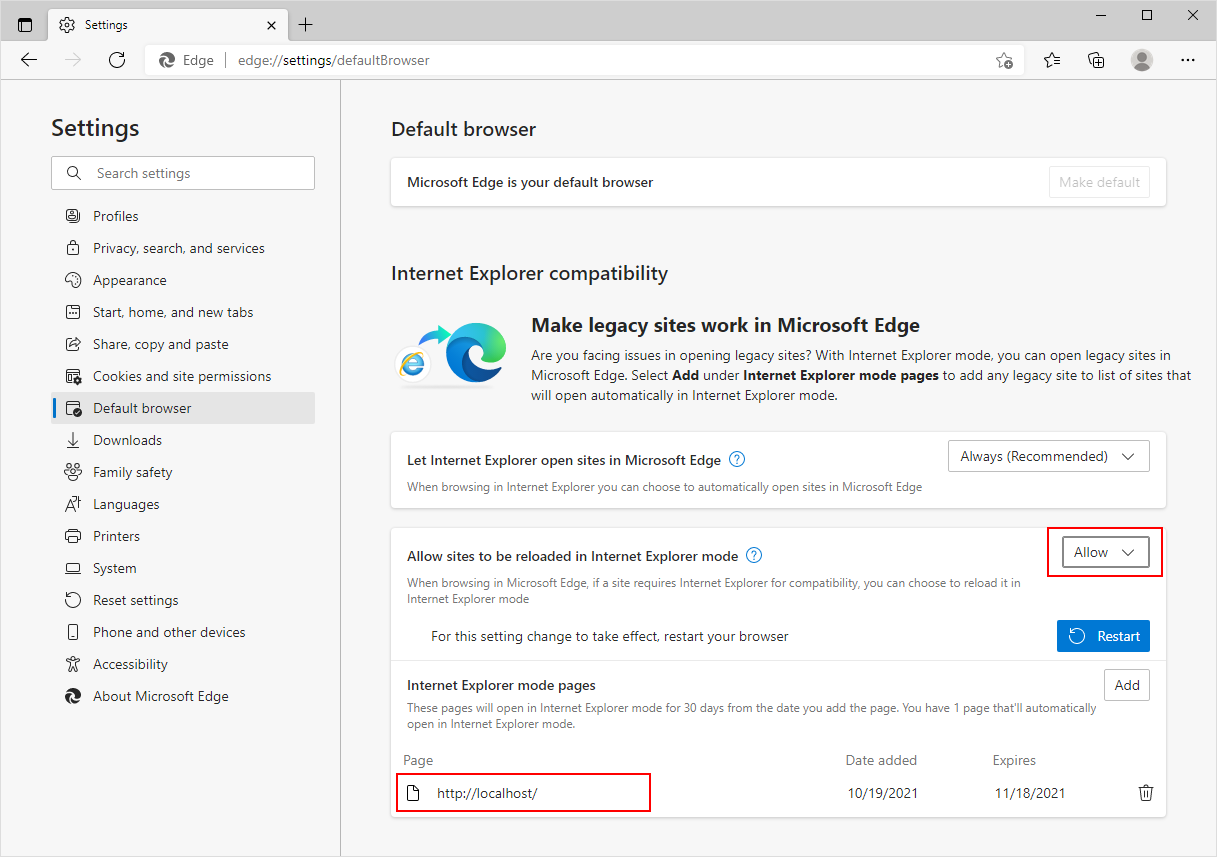Open a new tab with the plus icon
Screen dimensions: 1217x857
coord(306,24)
